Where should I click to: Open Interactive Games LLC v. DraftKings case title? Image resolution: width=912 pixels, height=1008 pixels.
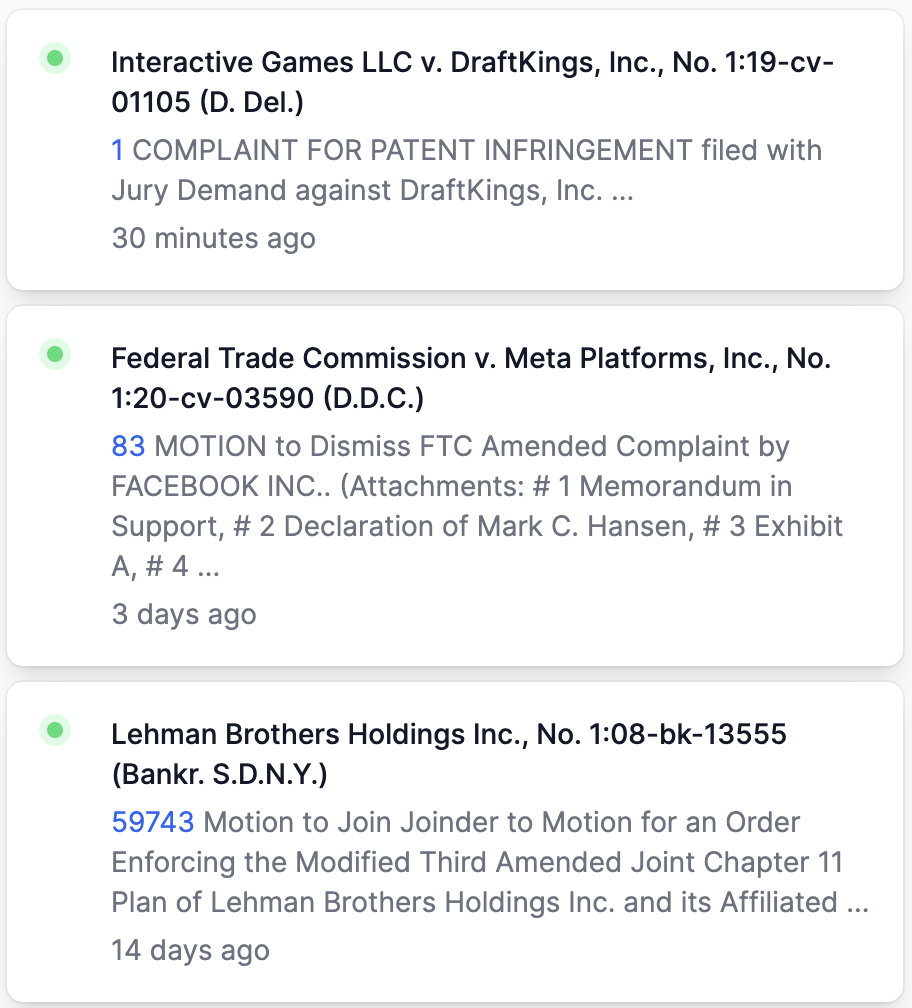[x=472, y=82]
